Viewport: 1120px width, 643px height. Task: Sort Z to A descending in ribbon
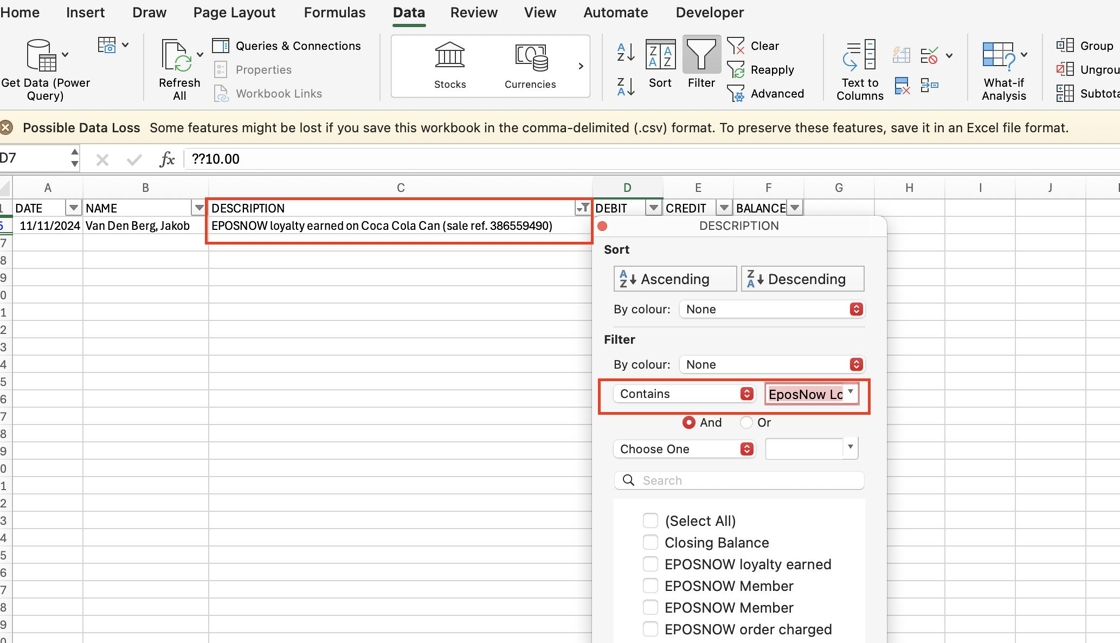click(626, 86)
